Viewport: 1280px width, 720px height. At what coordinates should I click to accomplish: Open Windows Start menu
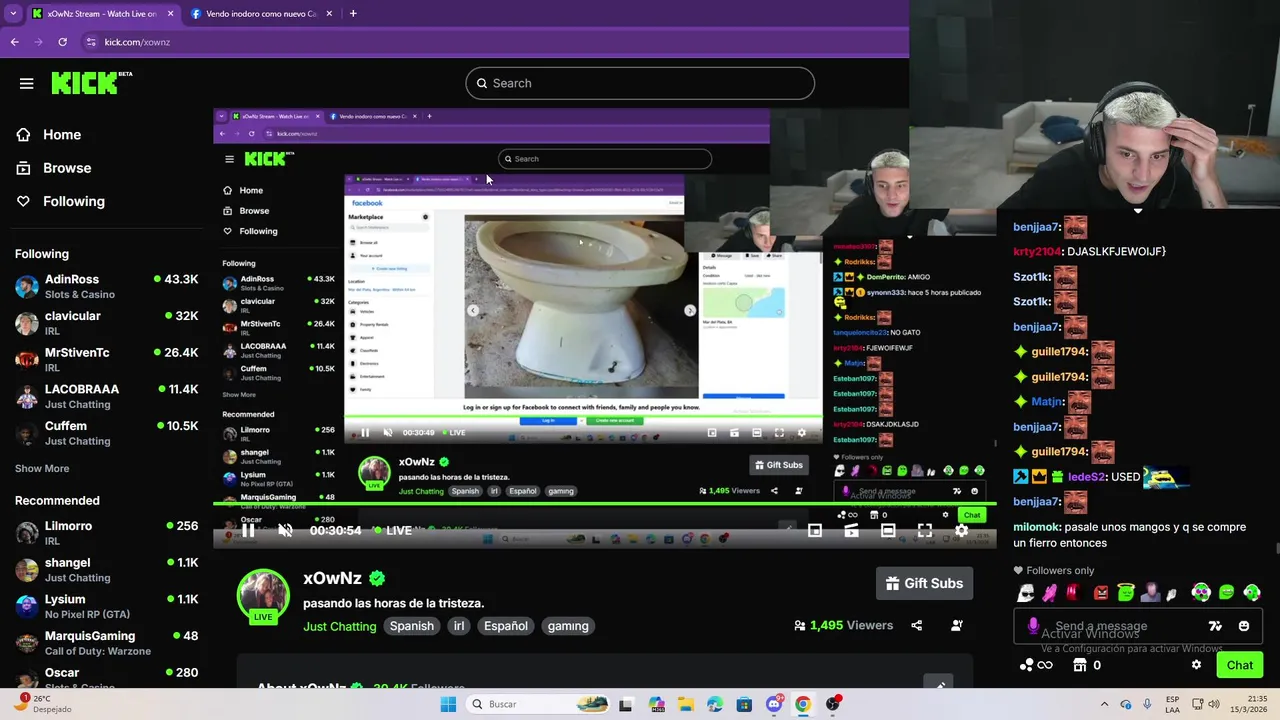448,704
